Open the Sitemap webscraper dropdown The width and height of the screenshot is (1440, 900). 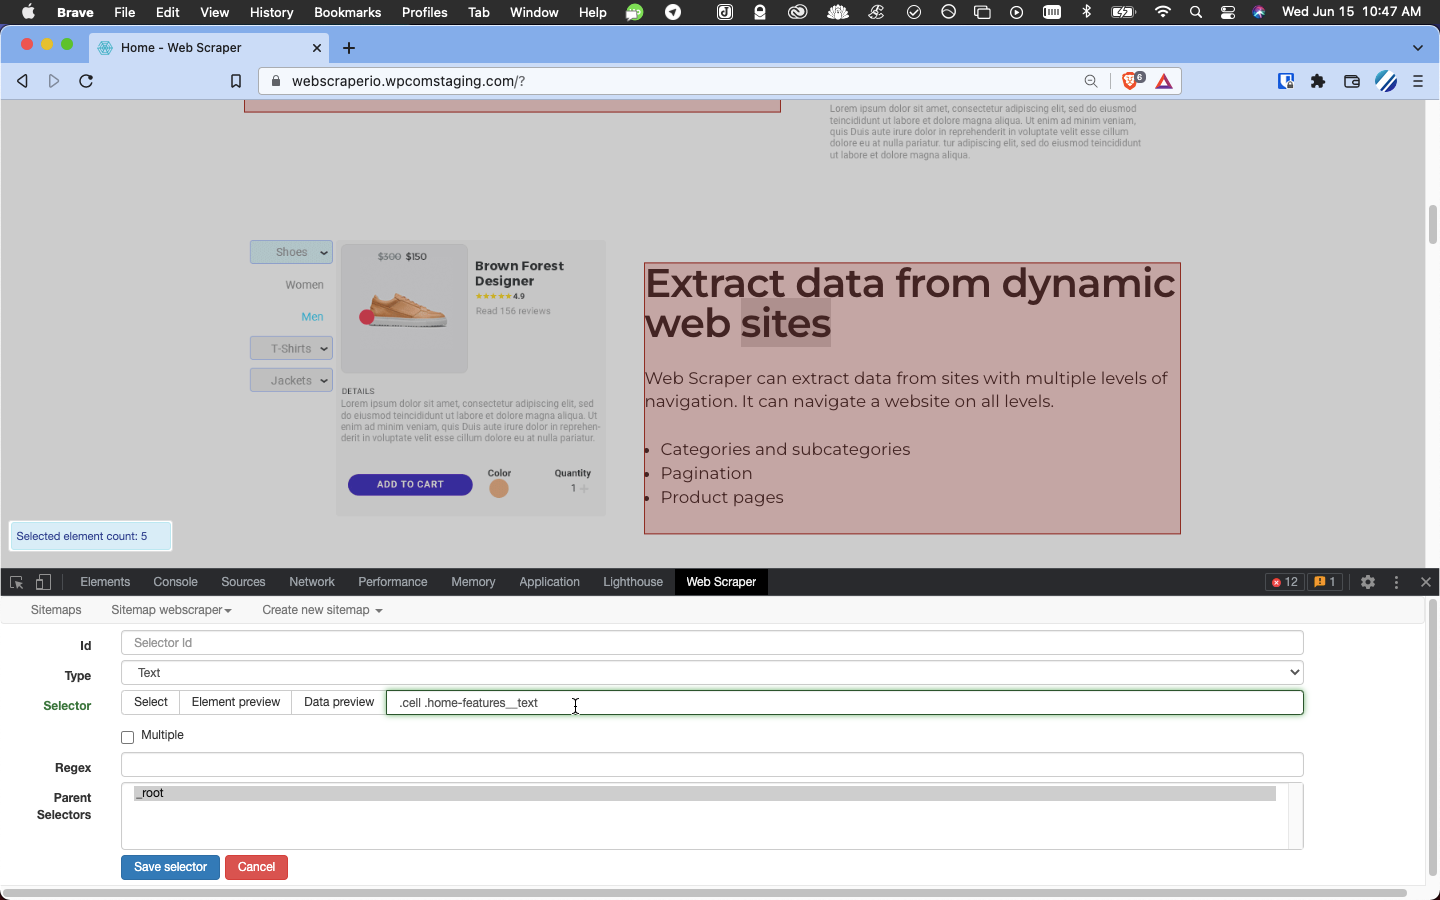(171, 610)
